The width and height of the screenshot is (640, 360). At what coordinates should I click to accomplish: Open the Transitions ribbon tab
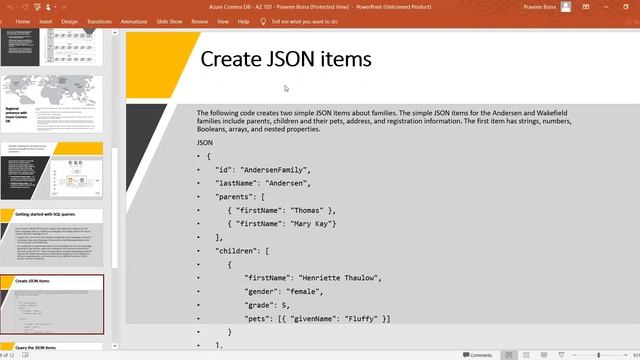(x=99, y=22)
